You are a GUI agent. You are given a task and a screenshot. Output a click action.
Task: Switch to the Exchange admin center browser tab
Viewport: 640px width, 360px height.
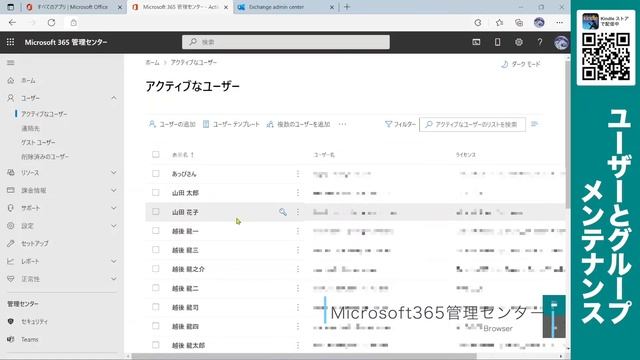(286, 7)
